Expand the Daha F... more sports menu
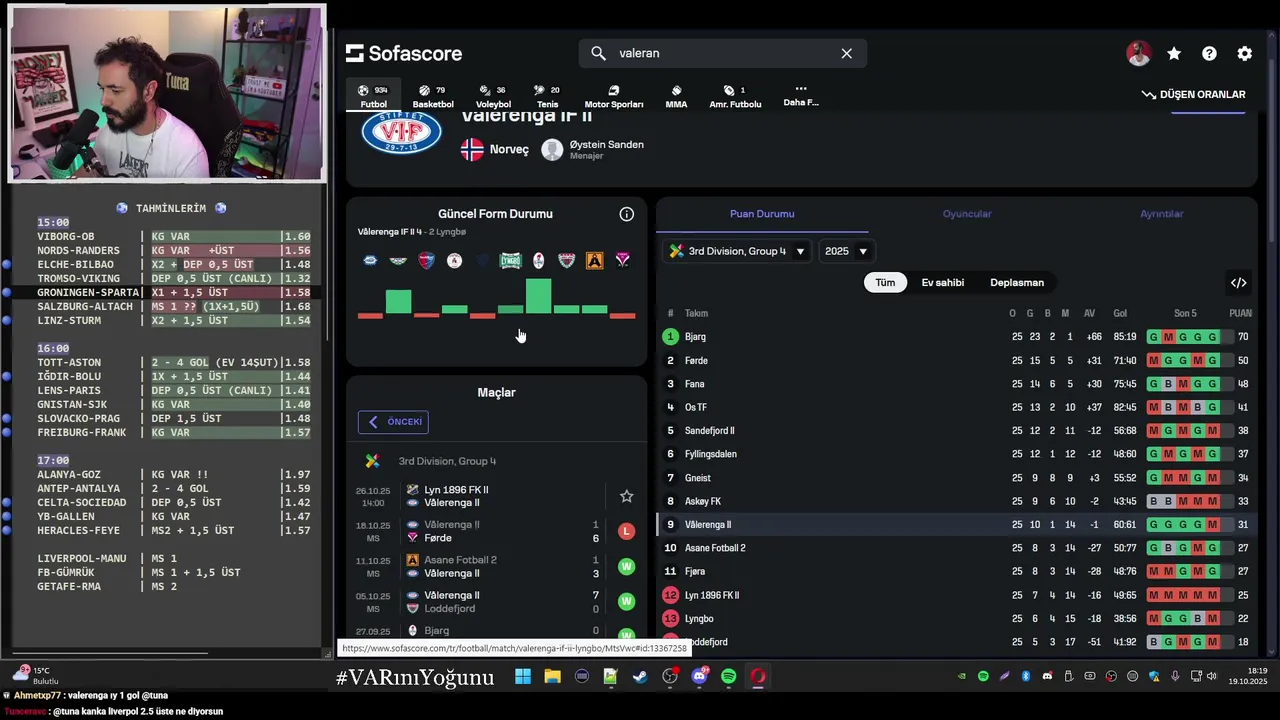The image size is (1280, 720). click(800, 96)
